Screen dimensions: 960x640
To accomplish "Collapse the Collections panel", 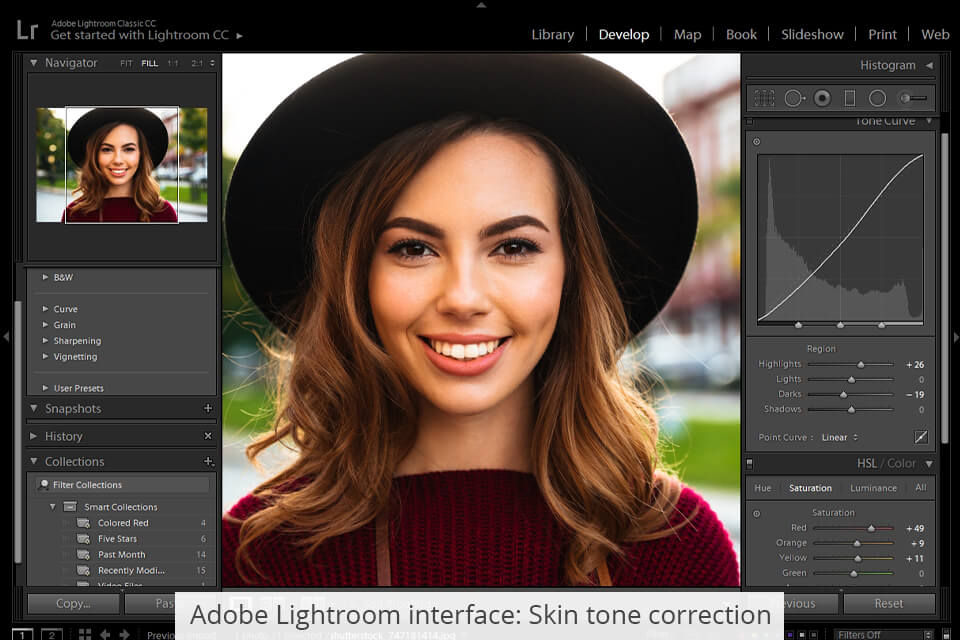I will point(34,461).
